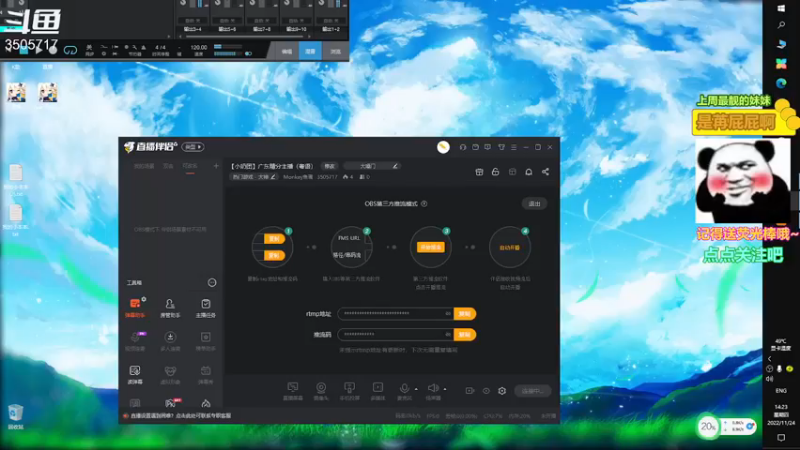Image resolution: width=800 pixels, height=450 pixels.
Task: Open help icon next to OBS第三方推流模式
Action: click(x=424, y=204)
